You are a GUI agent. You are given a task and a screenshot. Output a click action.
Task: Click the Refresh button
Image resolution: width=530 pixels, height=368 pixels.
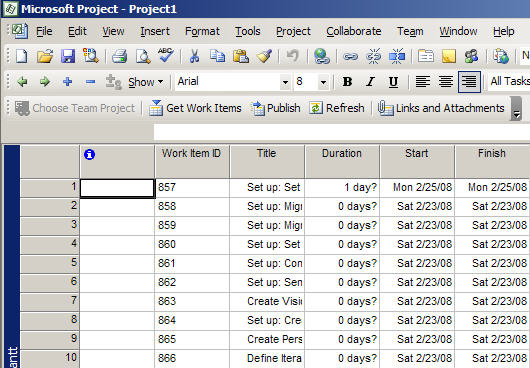tap(337, 108)
